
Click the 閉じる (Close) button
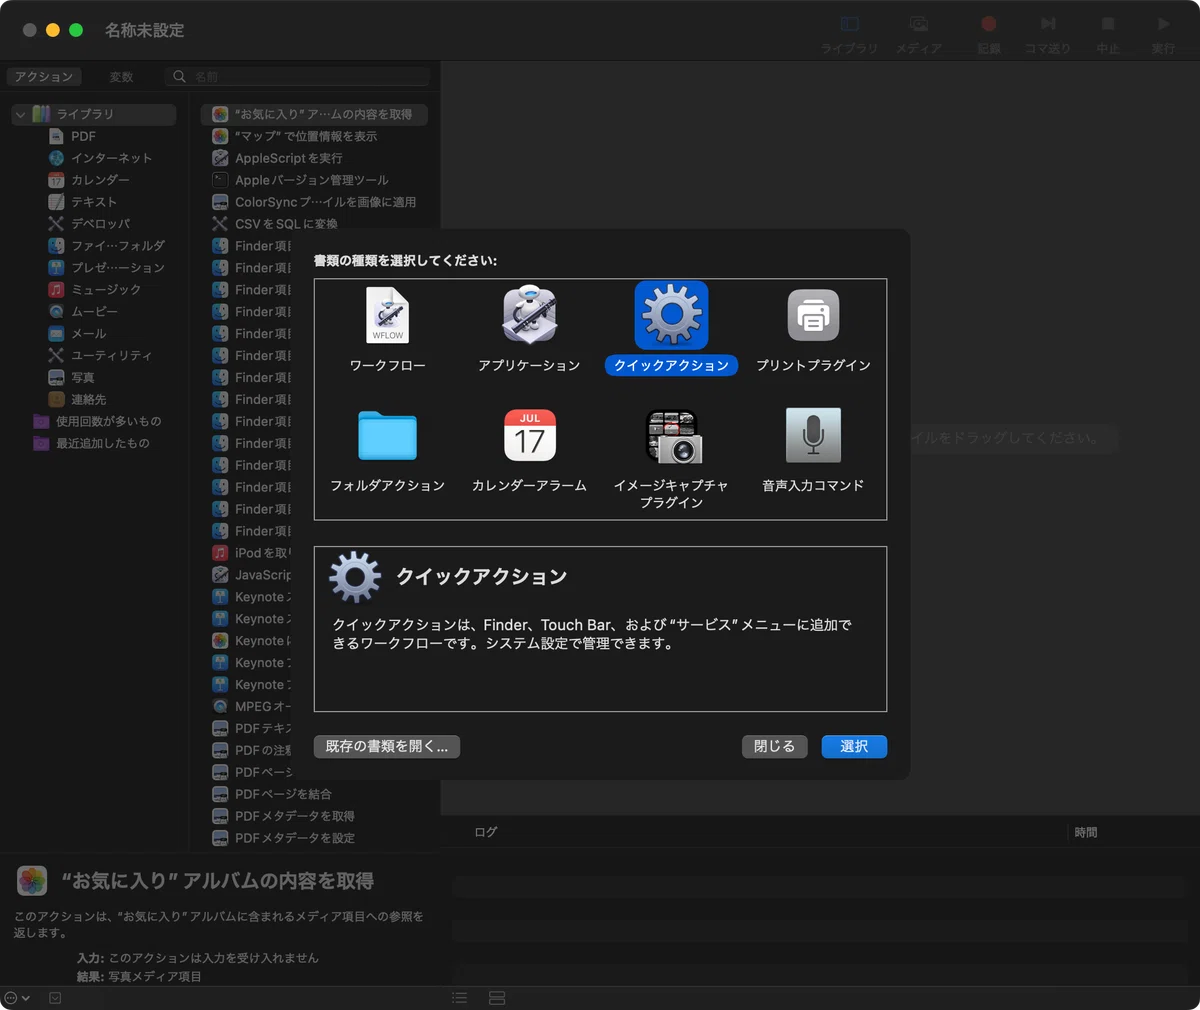pyautogui.click(x=774, y=746)
